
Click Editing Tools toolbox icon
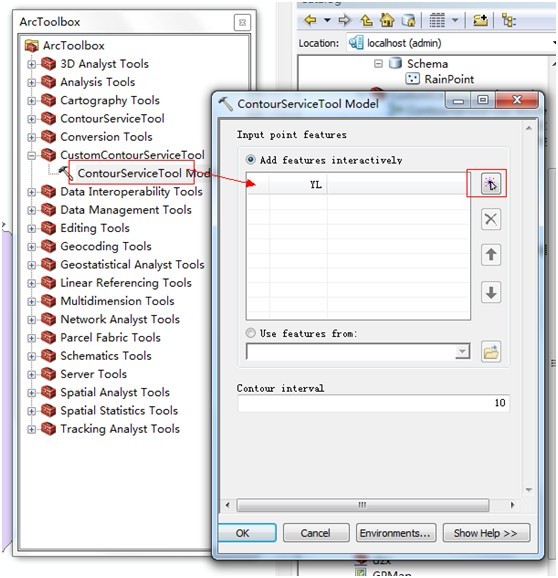pos(48,228)
